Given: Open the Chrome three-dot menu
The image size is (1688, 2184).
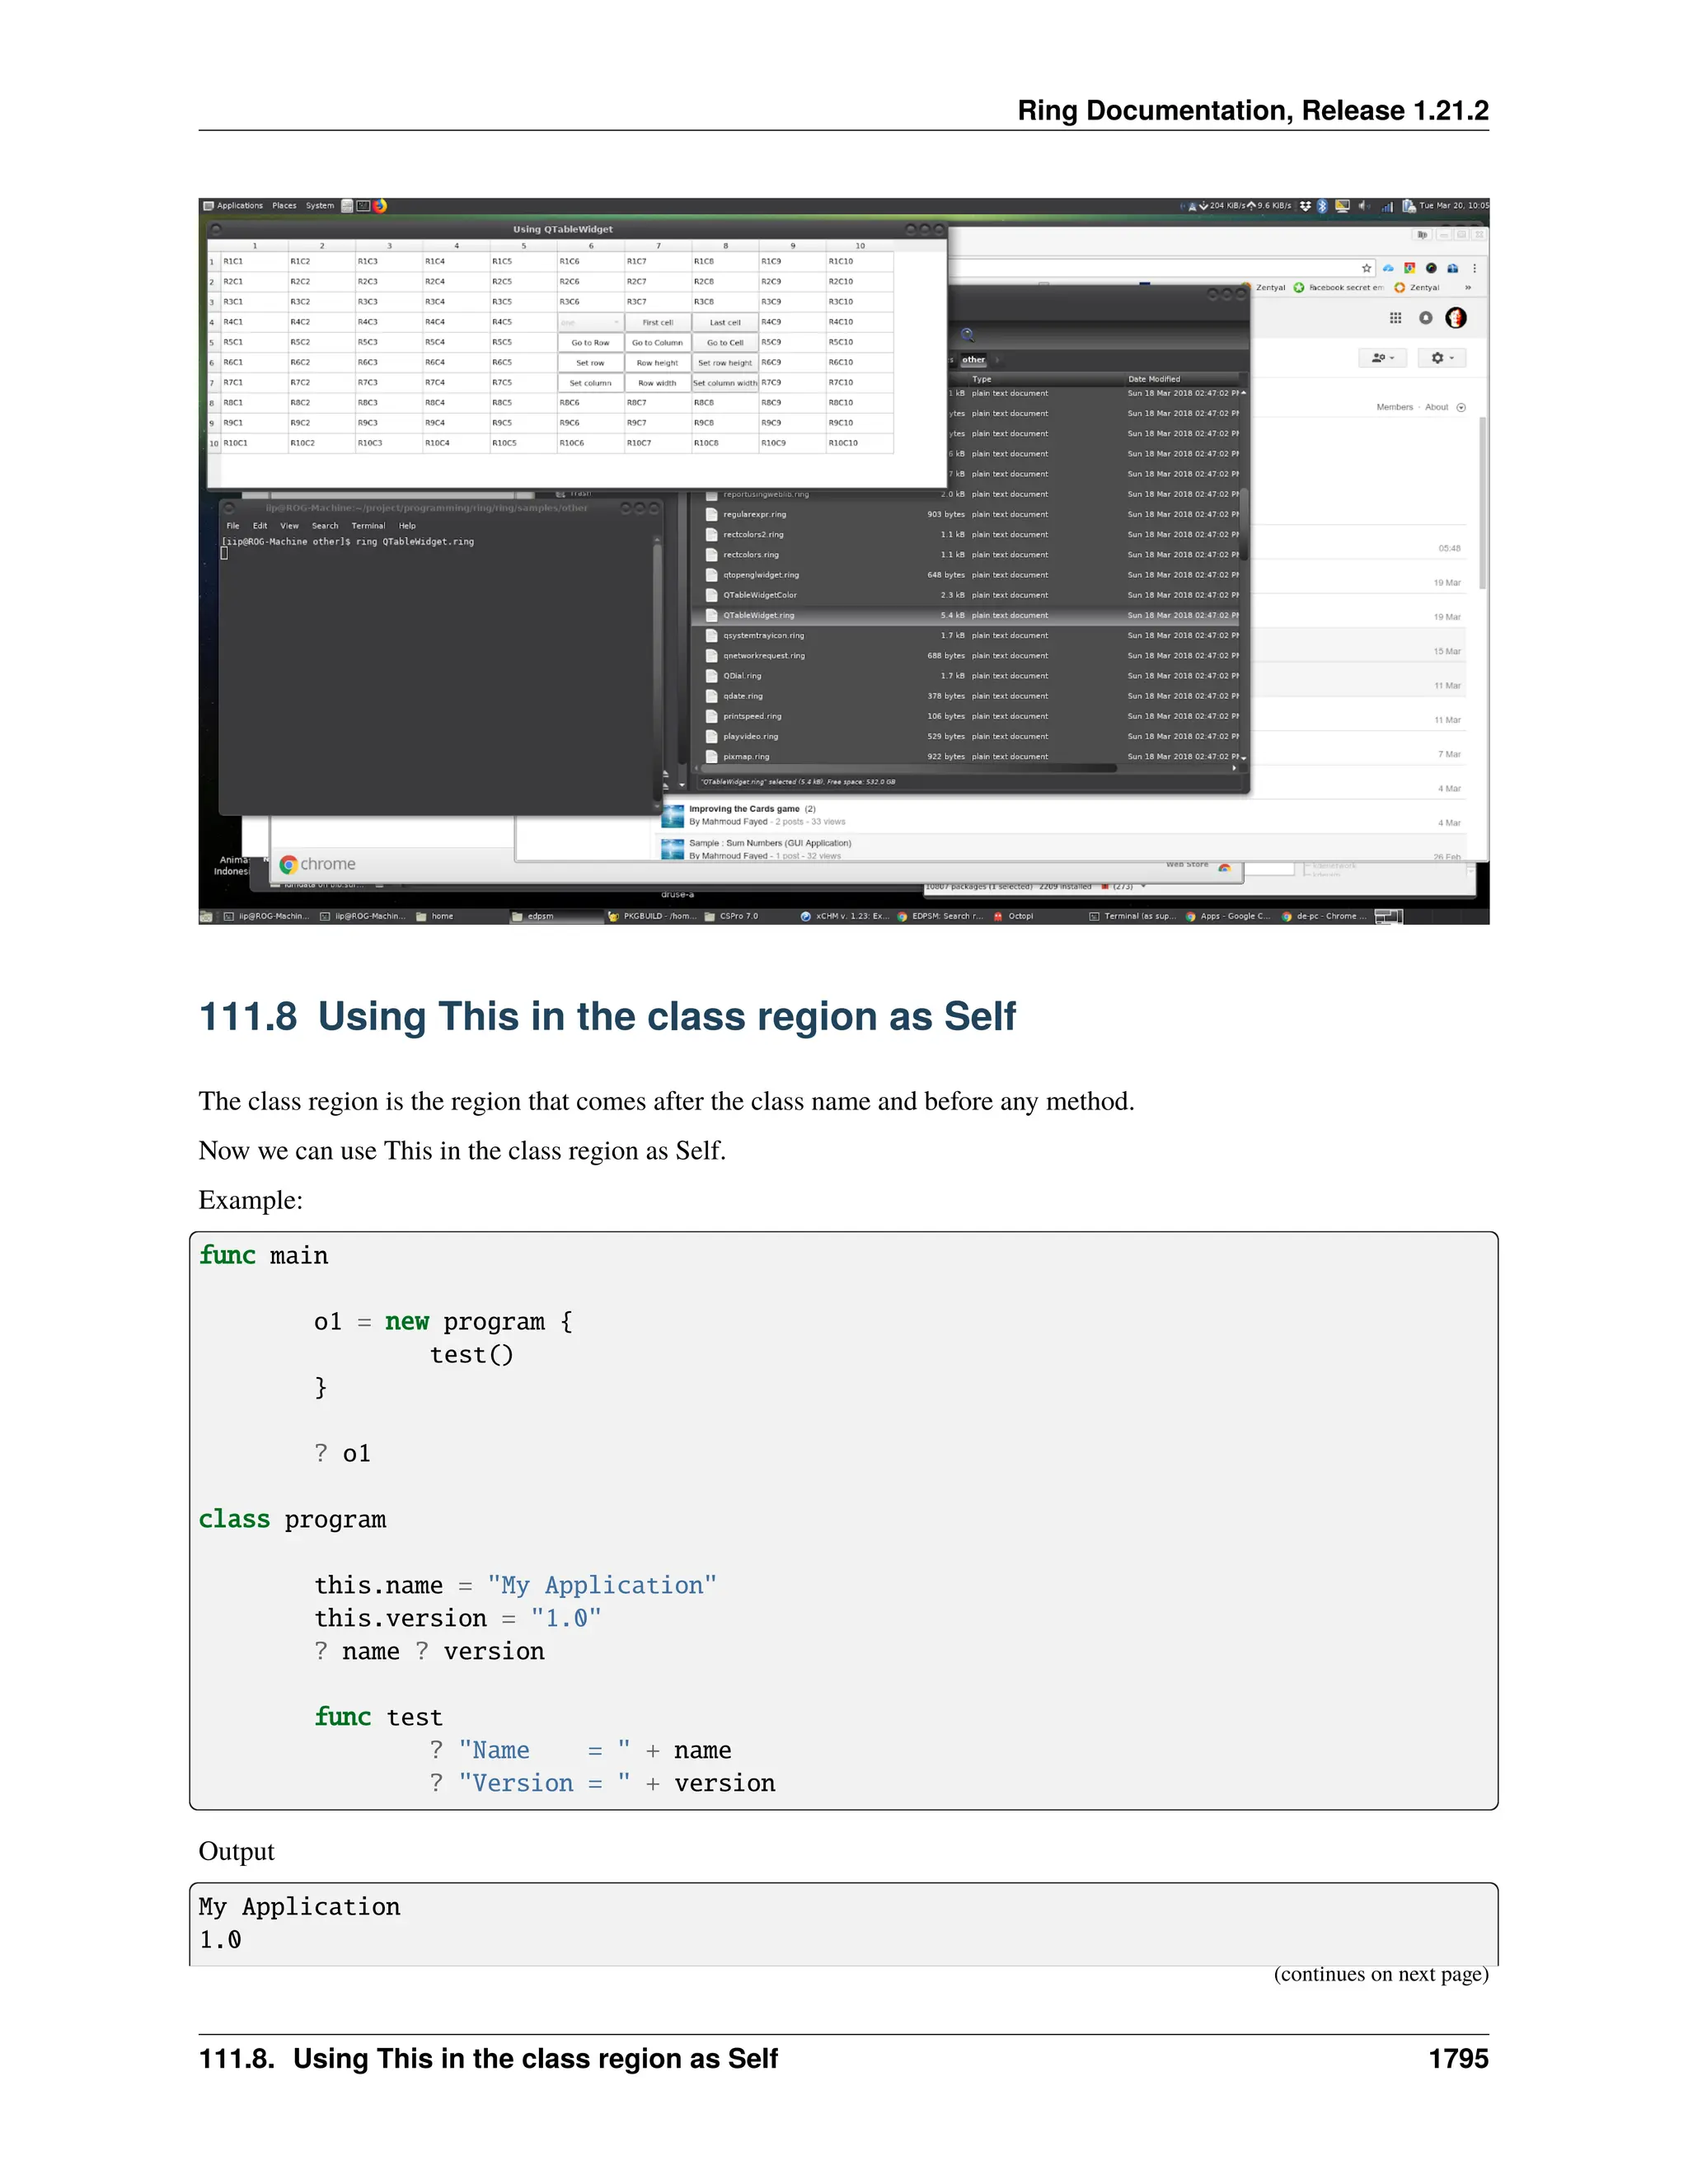Looking at the screenshot, I should [1474, 268].
